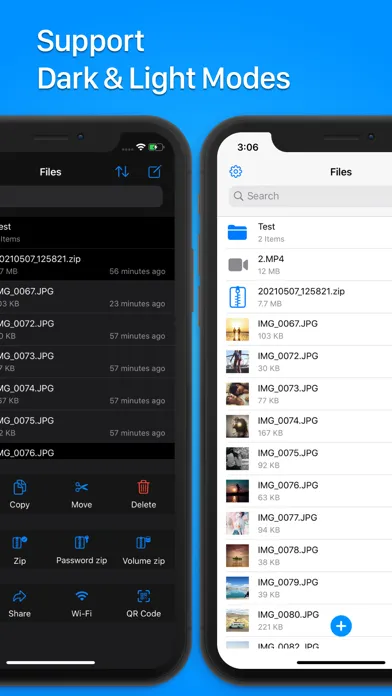Select IMG_0073.JPG row in dark mode
Viewport: 392px width, 696px height.
coord(87,362)
